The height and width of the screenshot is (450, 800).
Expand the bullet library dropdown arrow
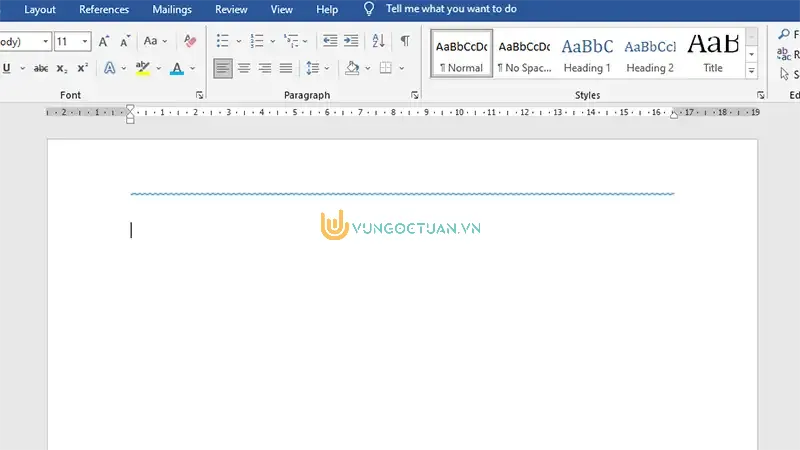(238, 41)
